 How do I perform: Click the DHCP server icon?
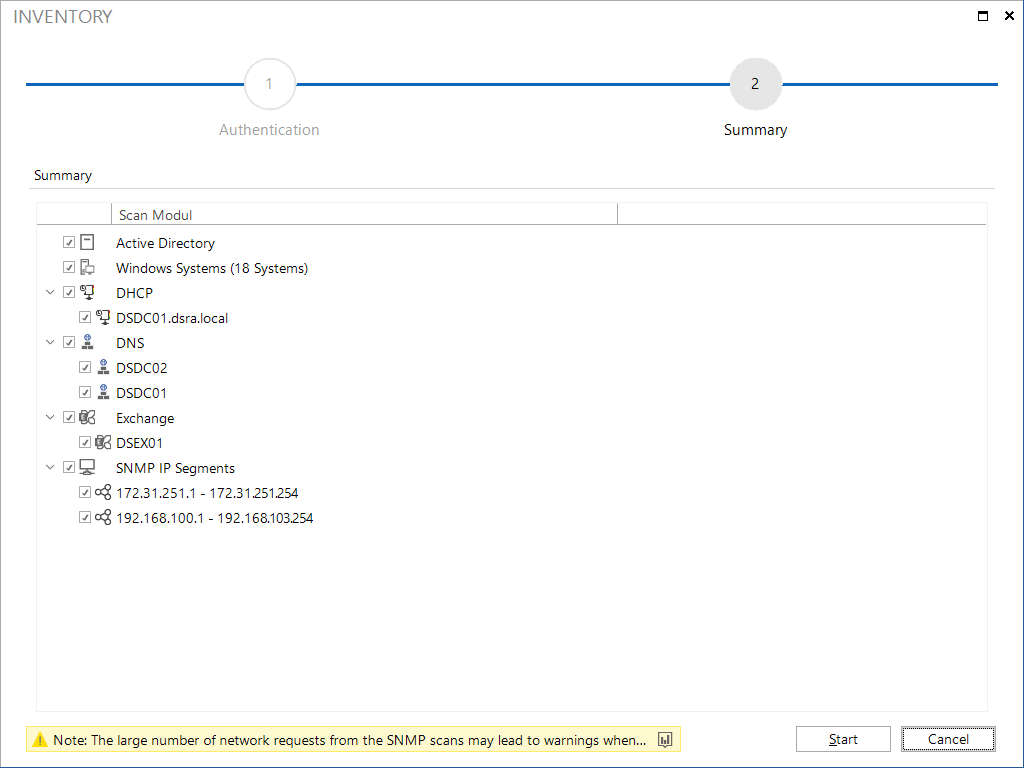(87, 292)
